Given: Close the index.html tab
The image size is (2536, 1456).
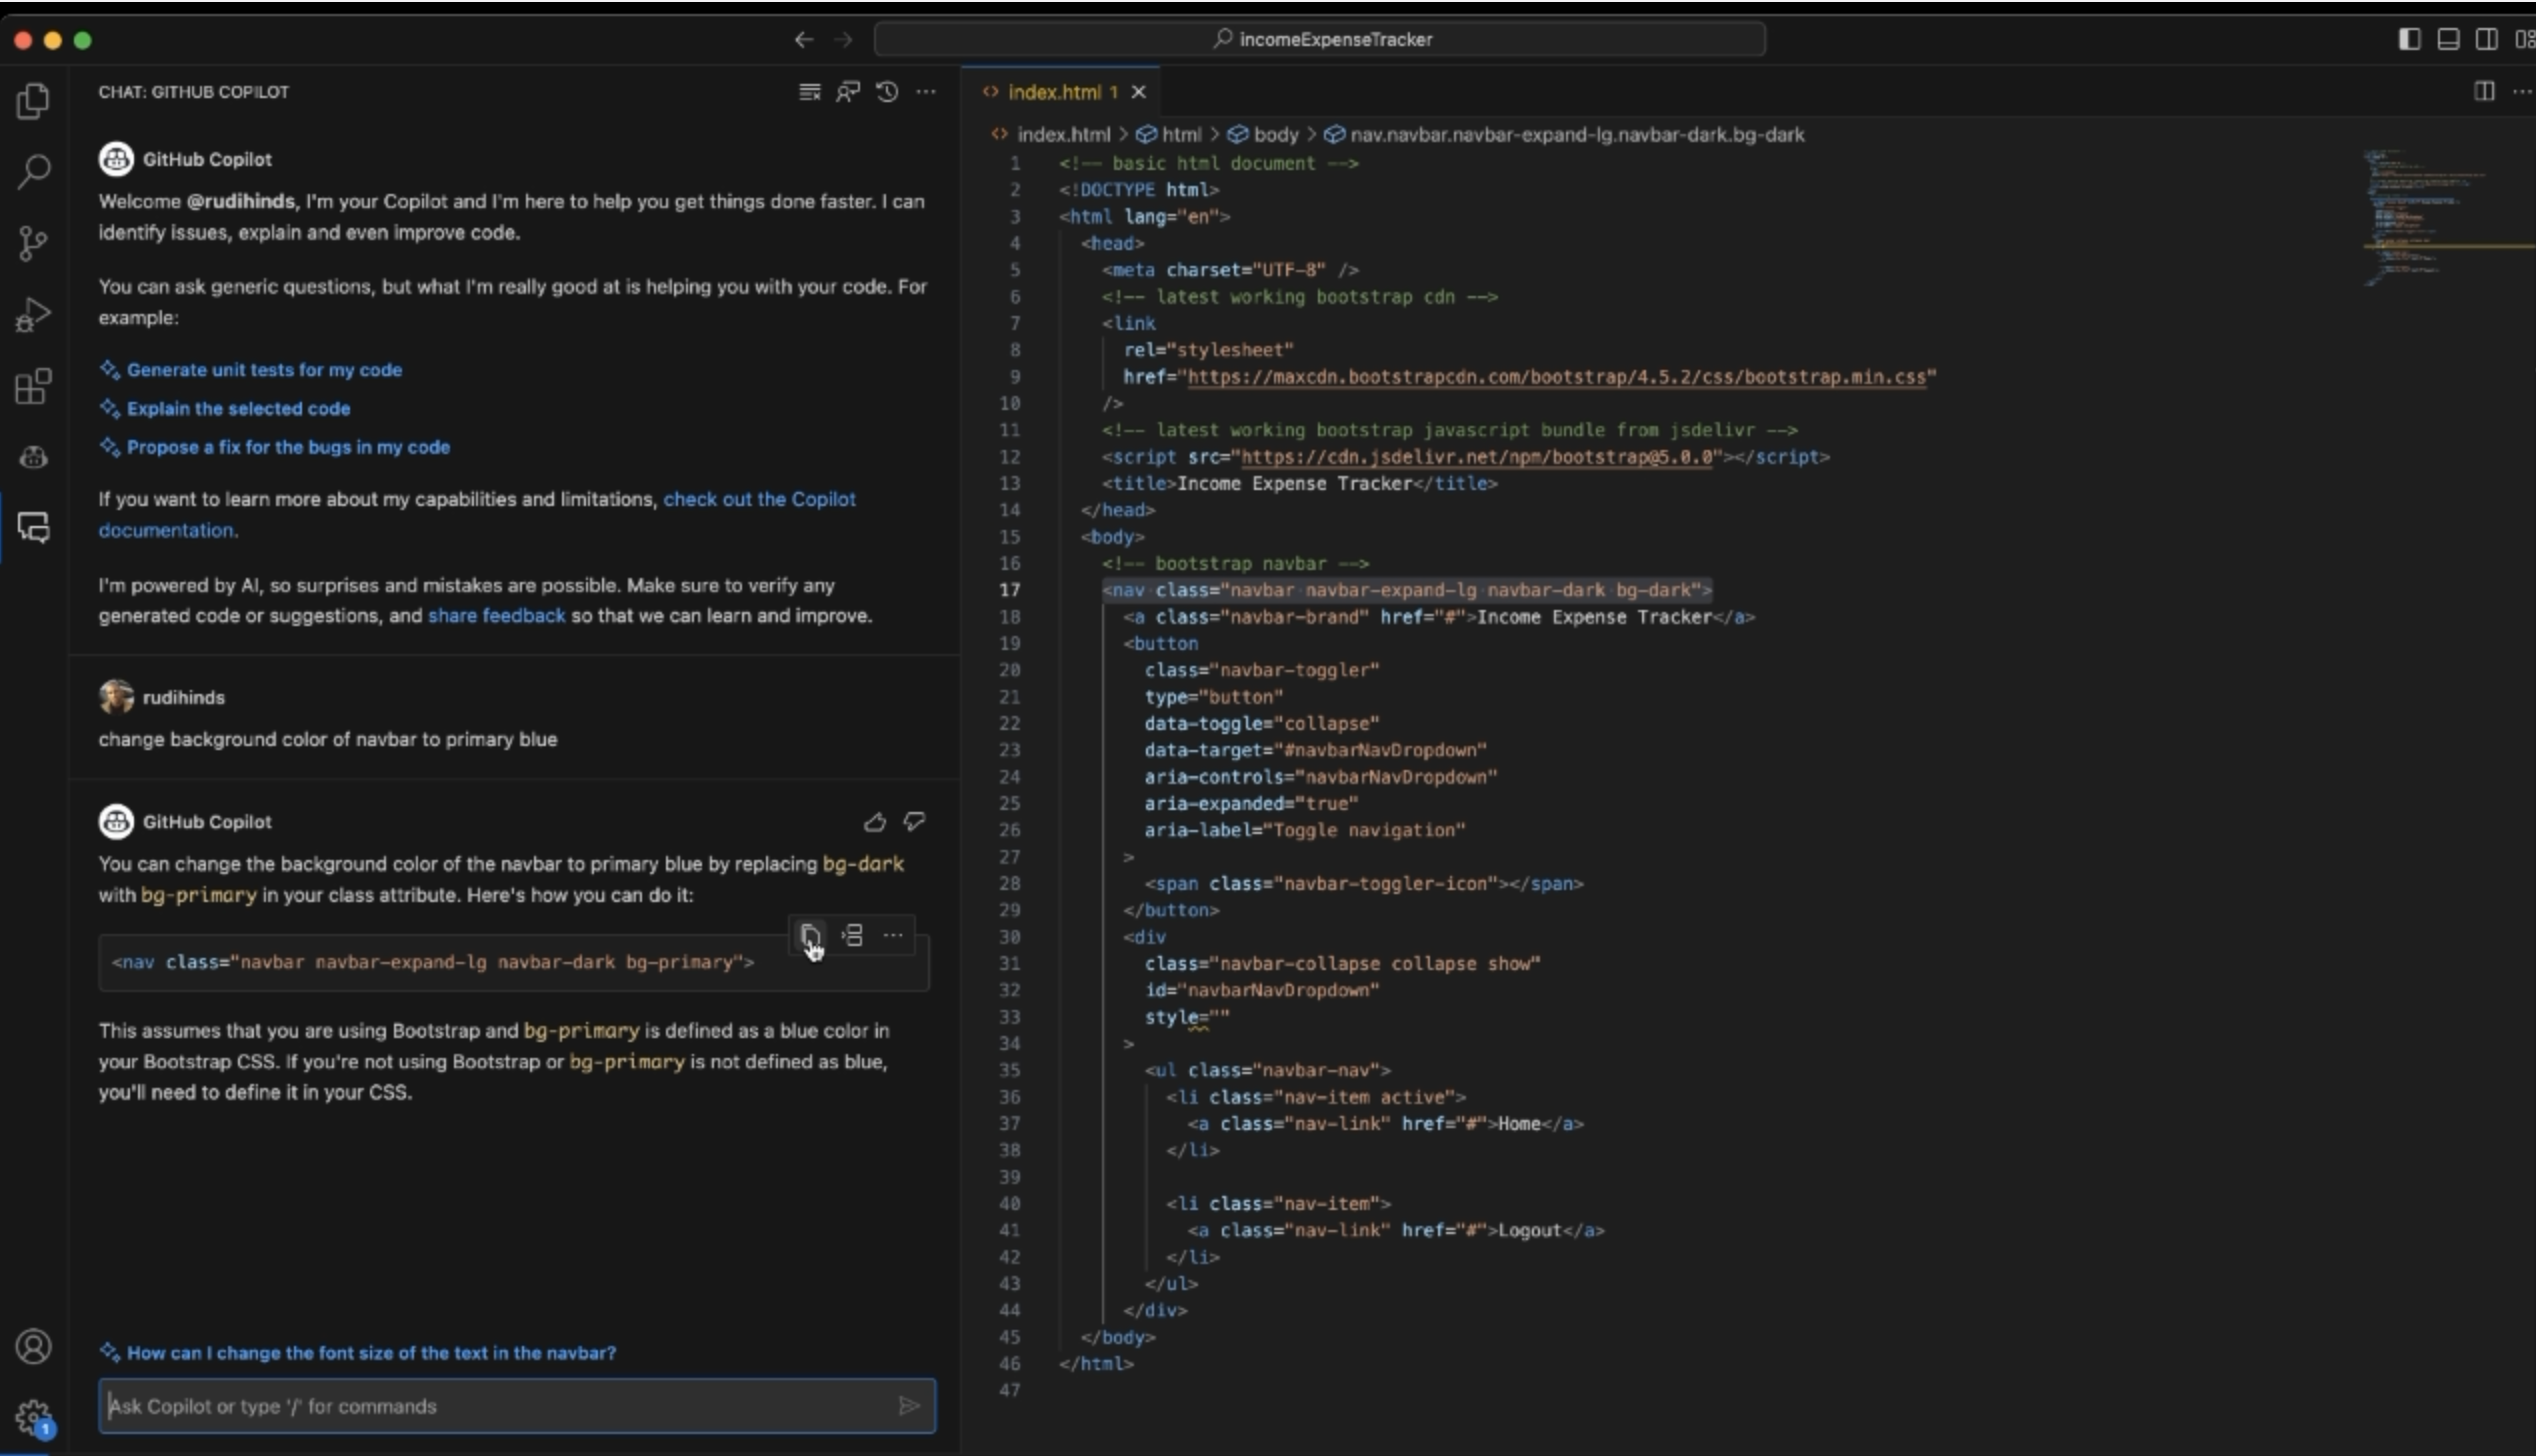Looking at the screenshot, I should (x=1138, y=92).
